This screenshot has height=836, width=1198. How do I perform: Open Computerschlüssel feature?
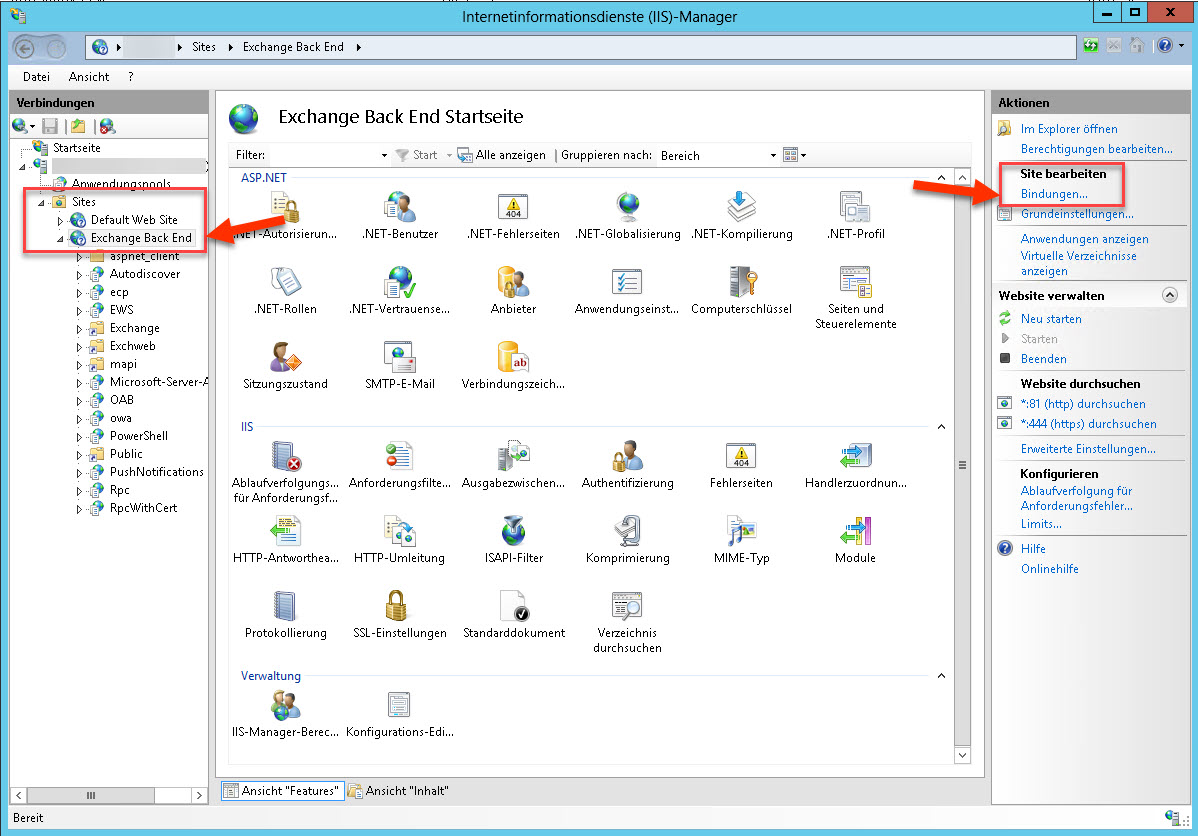click(x=741, y=291)
